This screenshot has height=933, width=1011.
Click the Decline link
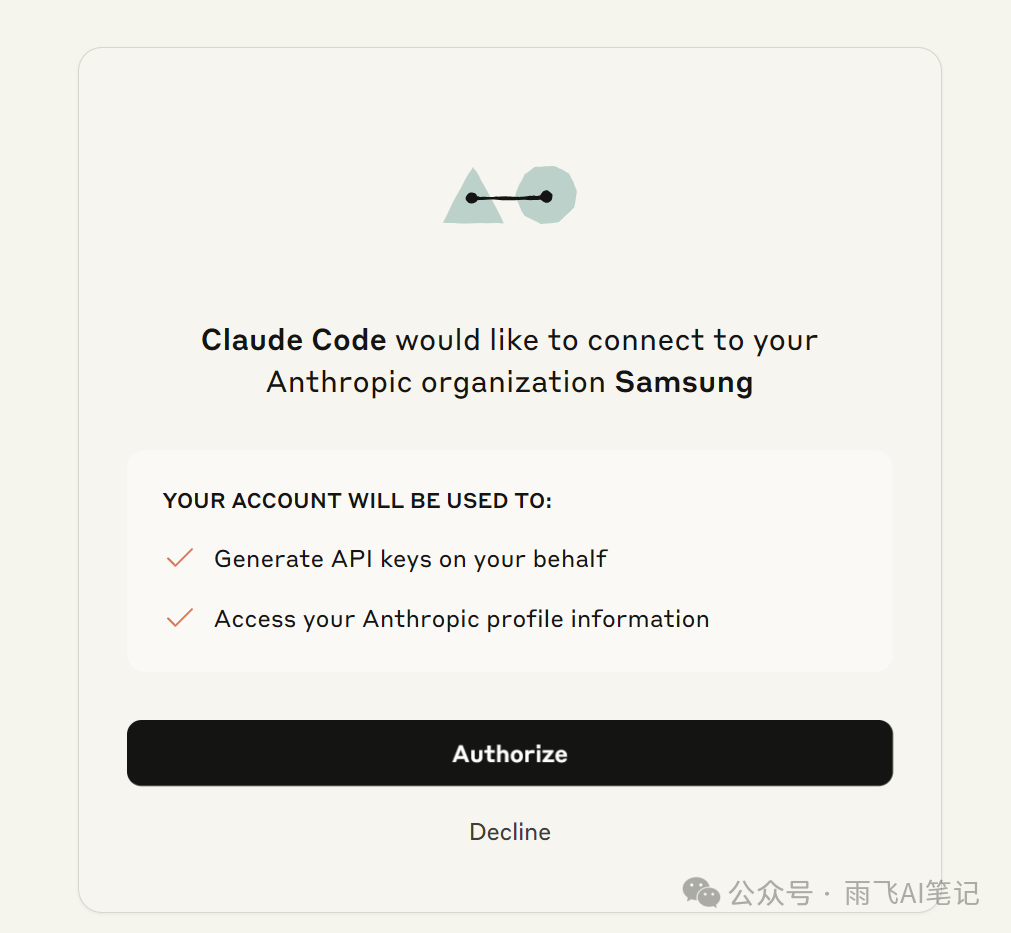[510, 831]
